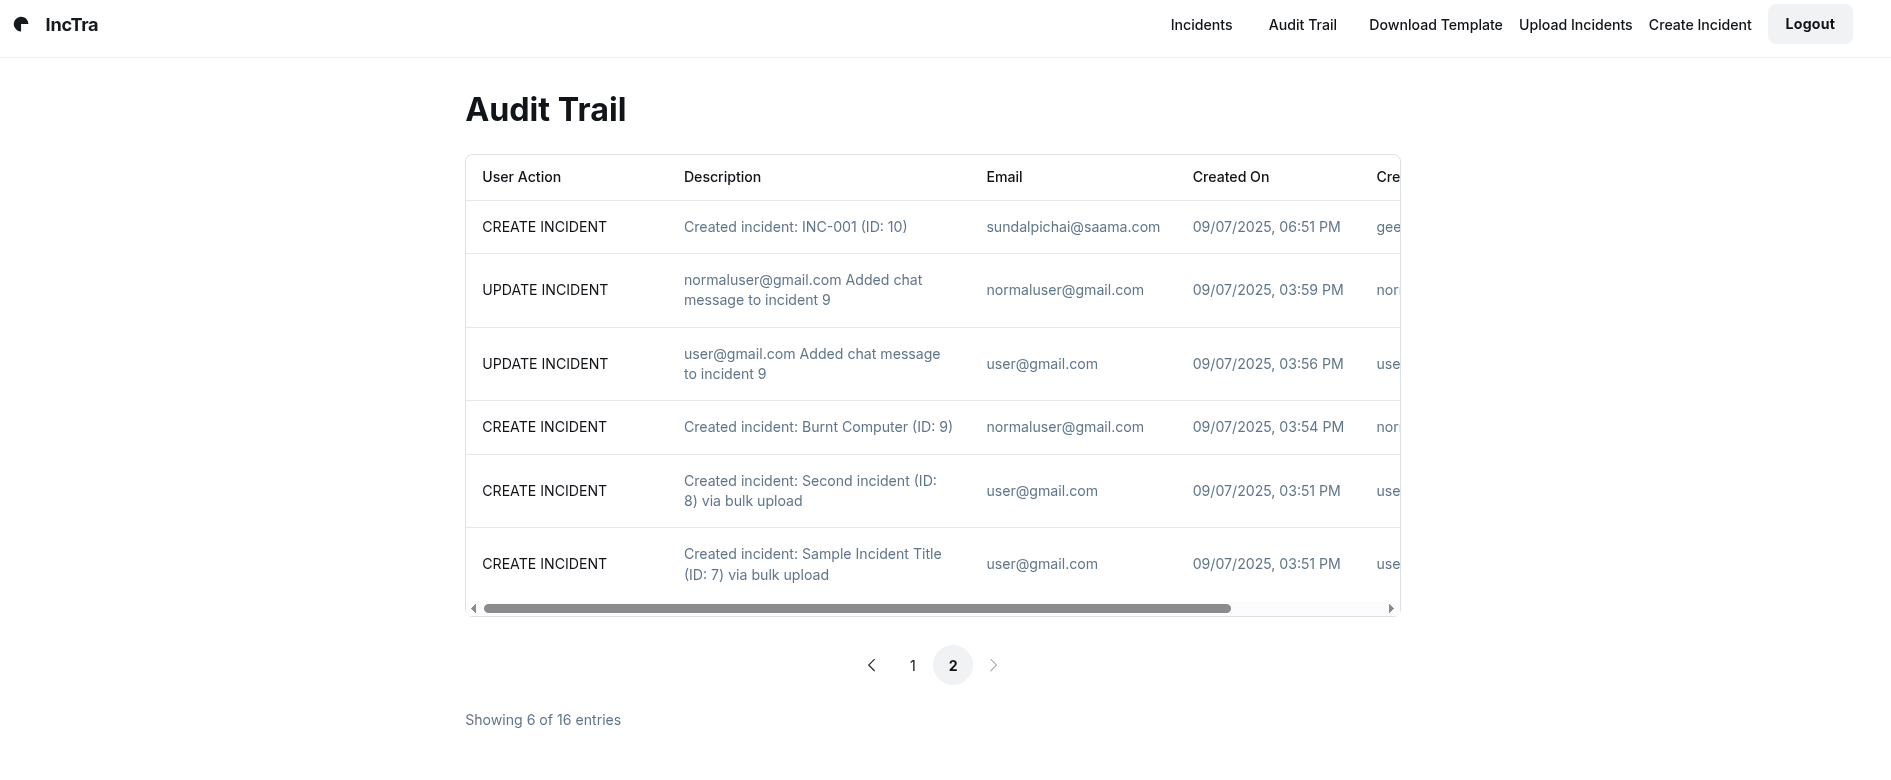
Task: Click the Created On column header
Action: pos(1230,177)
